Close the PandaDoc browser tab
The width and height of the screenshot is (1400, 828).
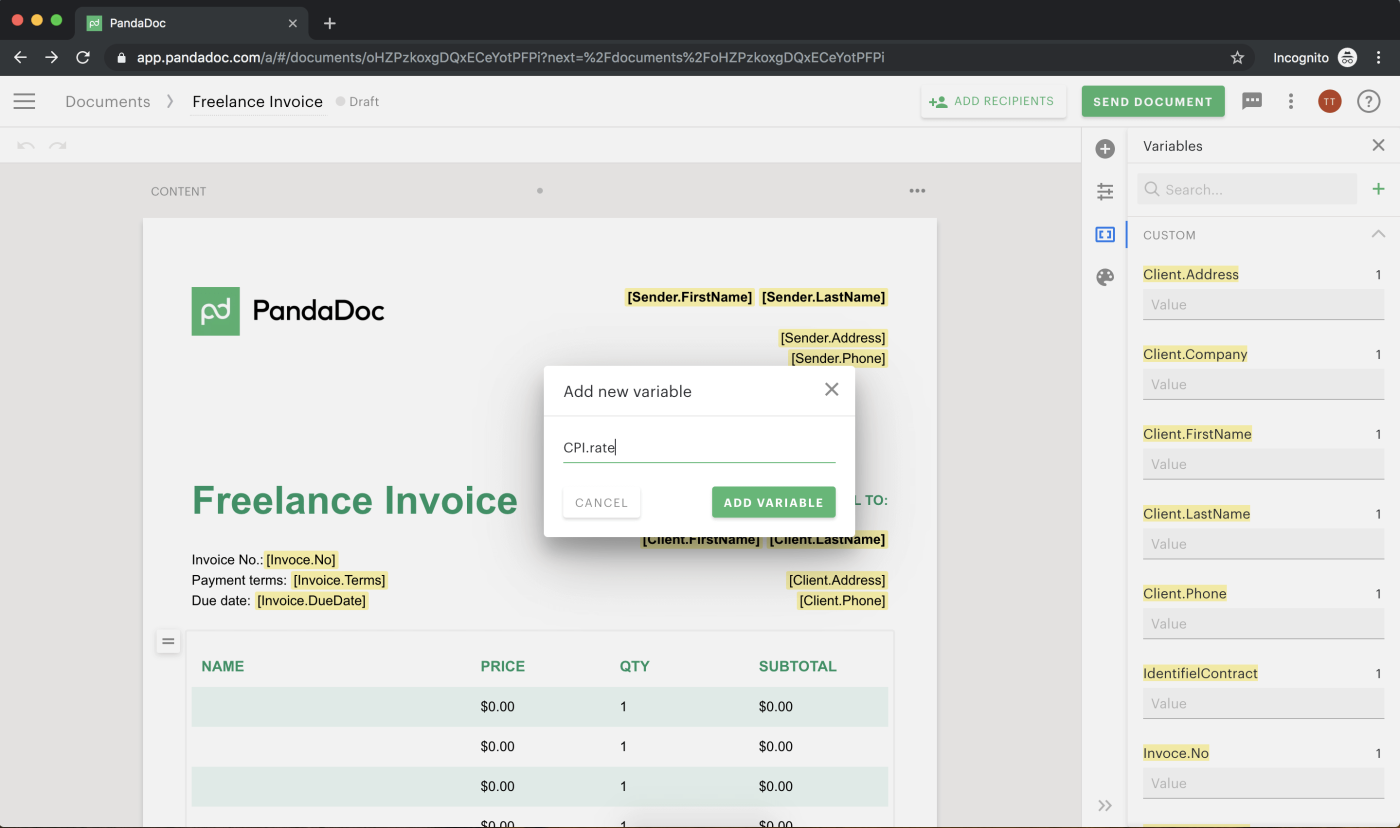pyautogui.click(x=293, y=22)
